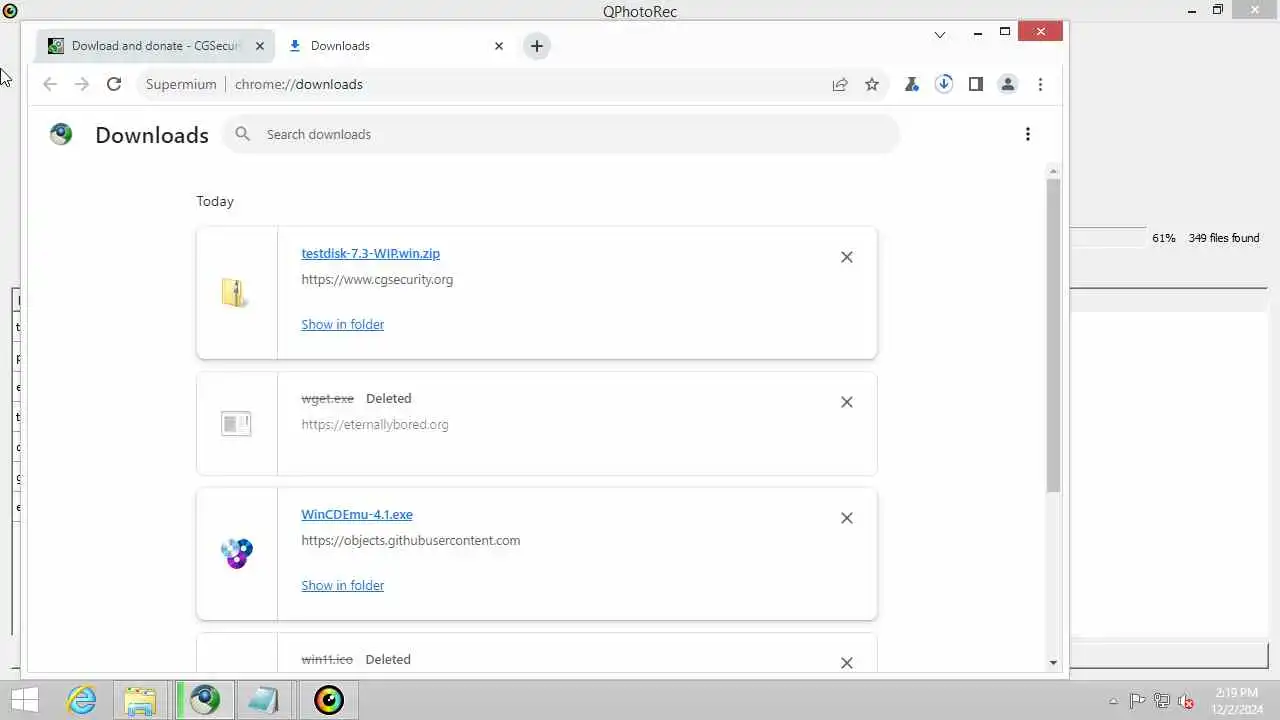This screenshot has height=720, width=1280.
Task: Remove testdisk-7.3-WIP.win.zip from list
Action: tap(847, 257)
